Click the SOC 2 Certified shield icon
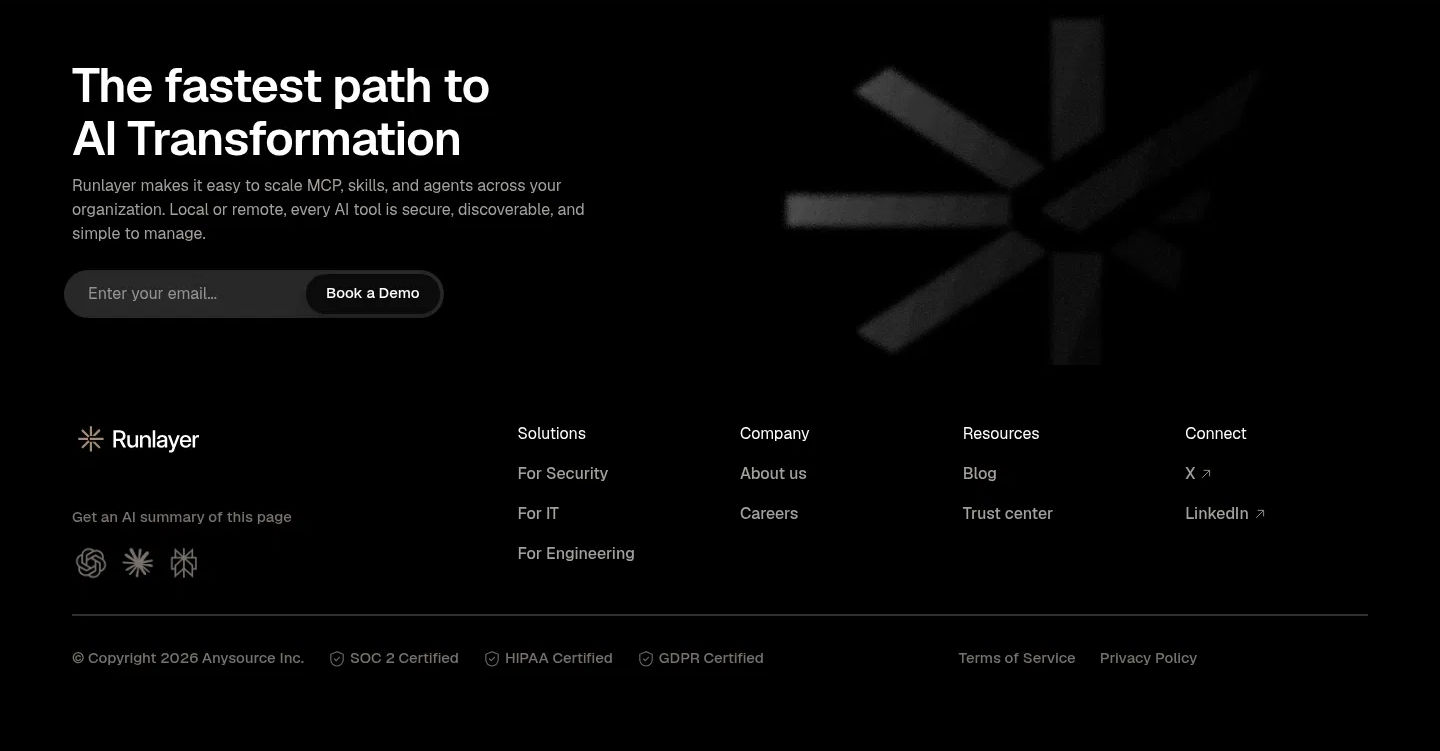Viewport: 1440px width, 751px height. click(337, 659)
